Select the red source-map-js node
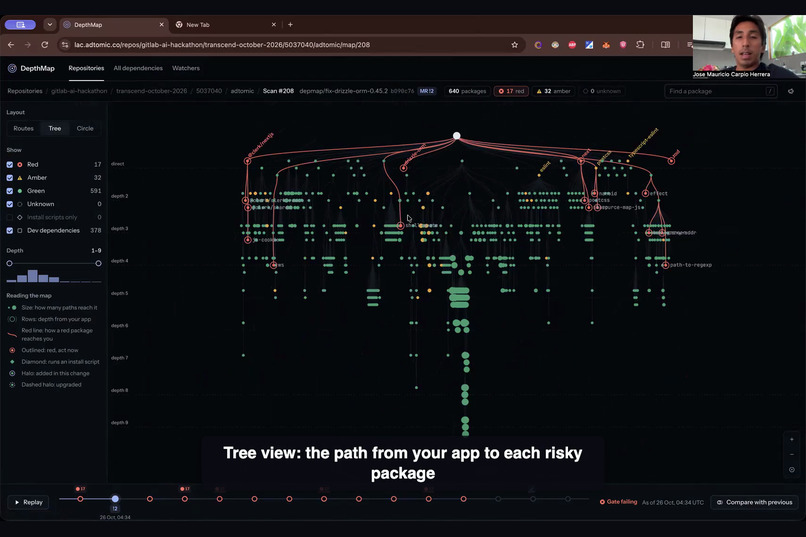This screenshot has height=537, width=806. coord(597,207)
